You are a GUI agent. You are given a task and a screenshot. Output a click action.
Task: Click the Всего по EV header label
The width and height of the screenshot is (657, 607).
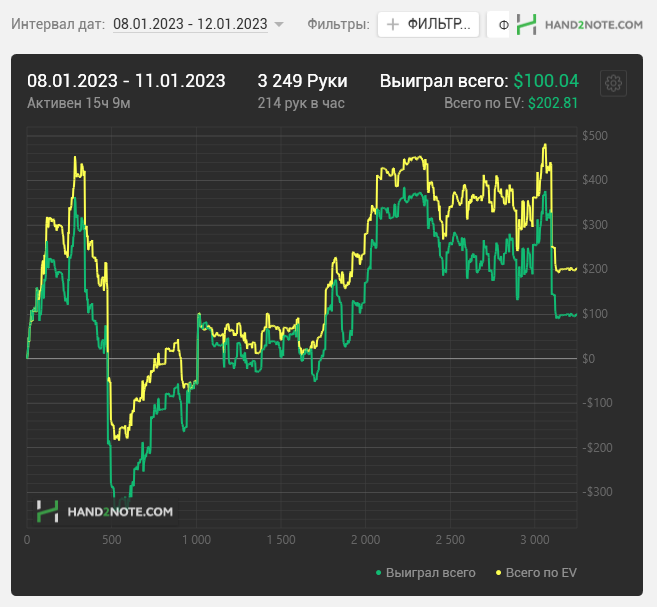484,103
